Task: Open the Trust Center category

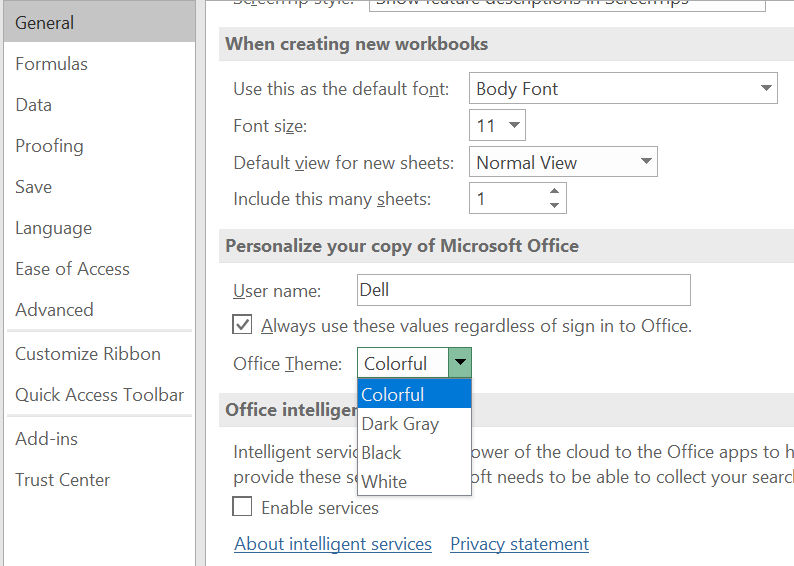Action: pos(62,480)
